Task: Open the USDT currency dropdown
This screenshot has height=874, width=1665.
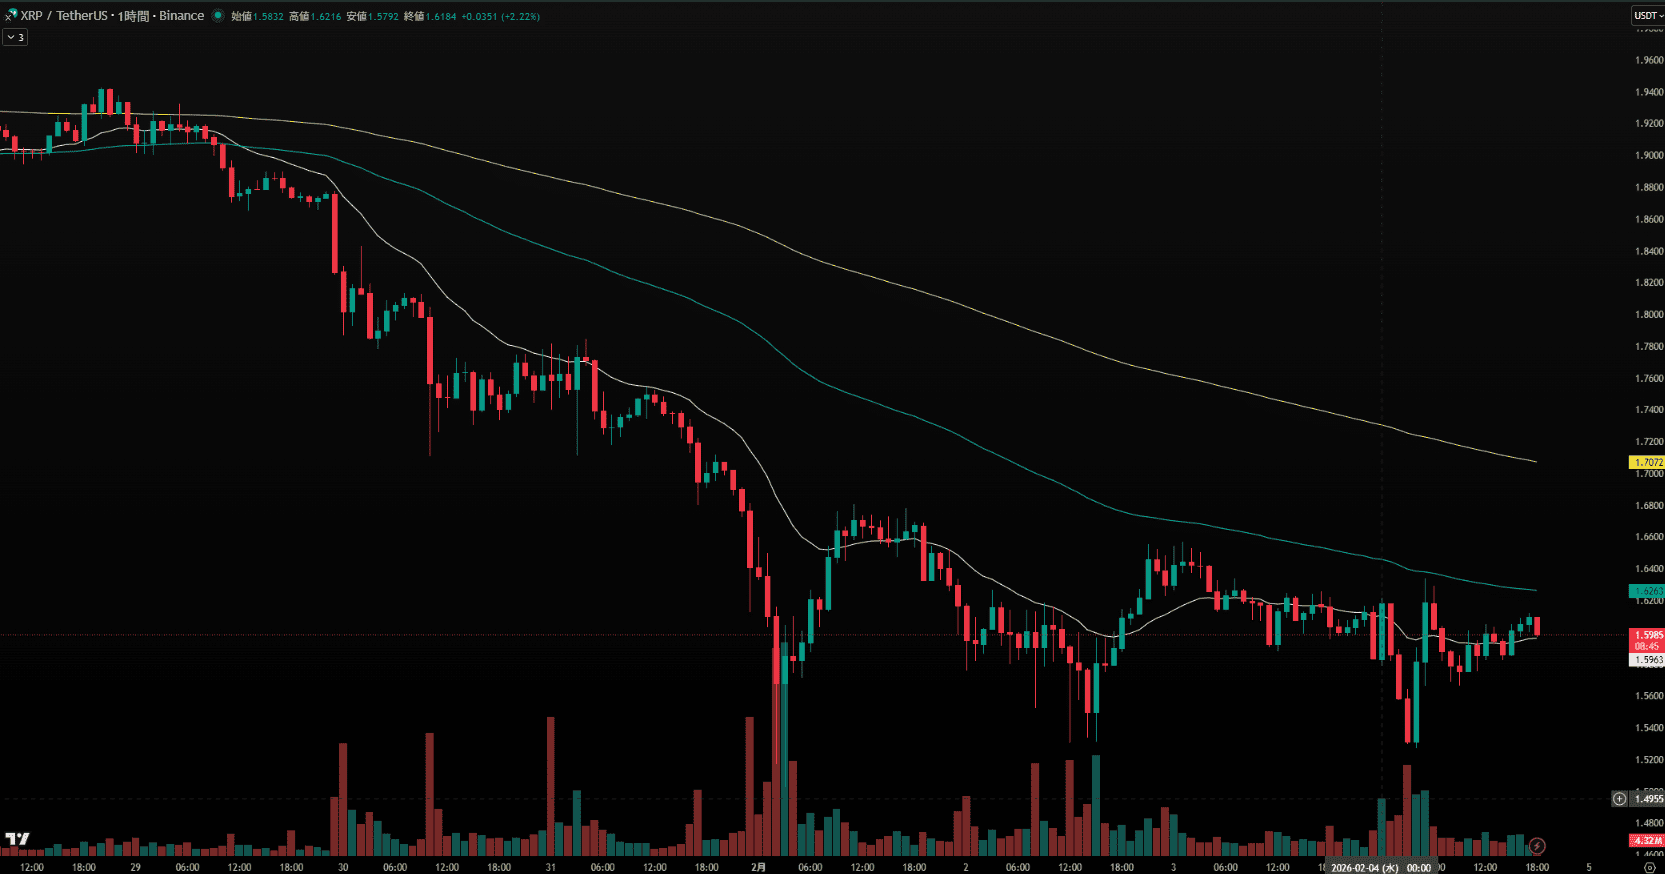Action: (x=1648, y=16)
